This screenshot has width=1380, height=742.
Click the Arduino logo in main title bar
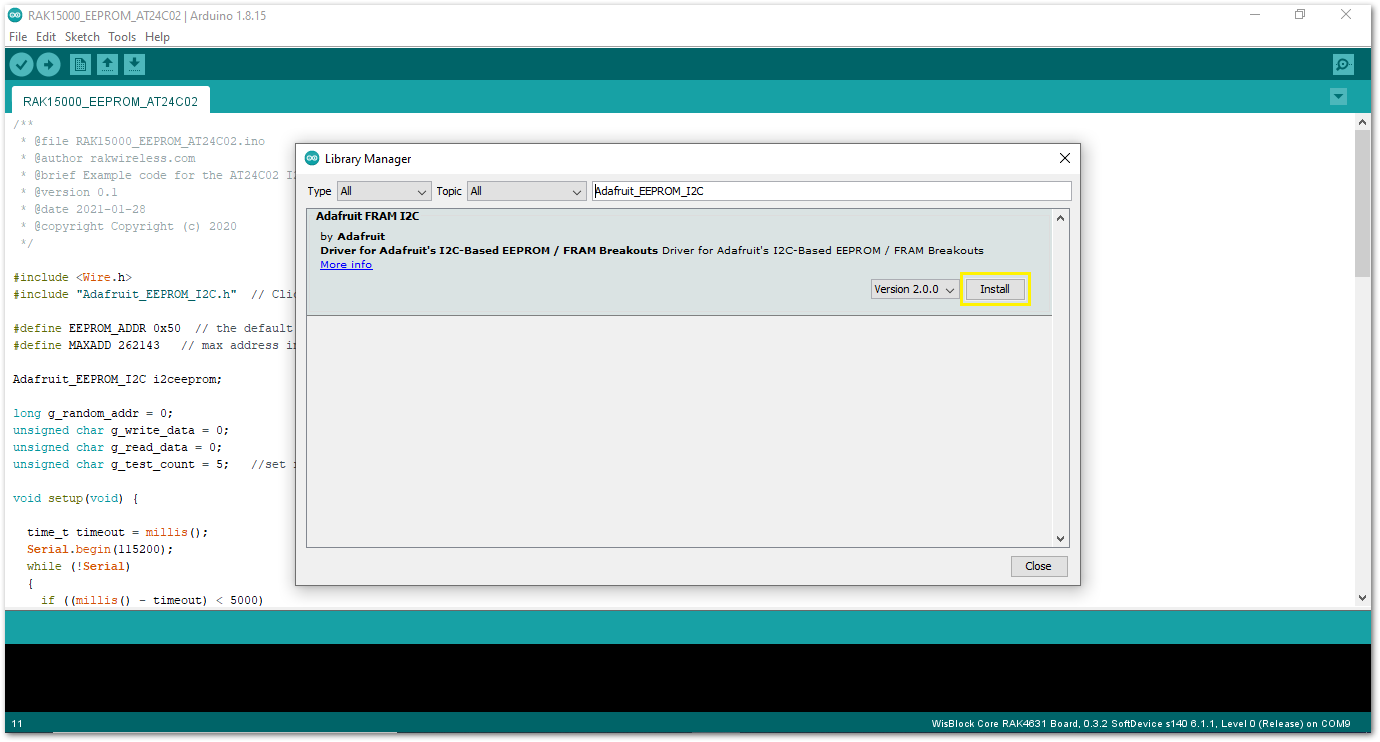15,15
